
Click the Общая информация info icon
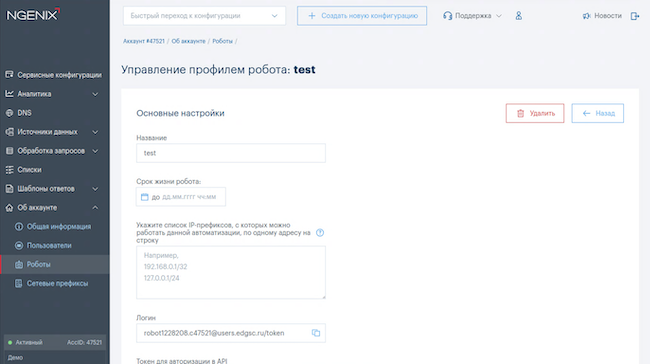click(x=19, y=226)
